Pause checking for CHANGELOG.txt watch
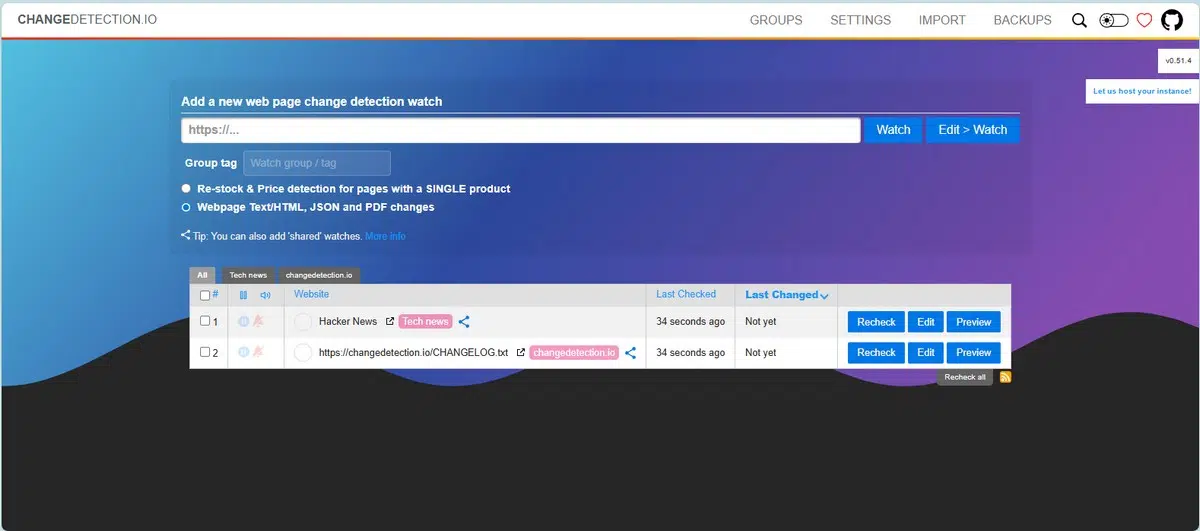Viewport: 1200px width, 531px height. (243, 352)
